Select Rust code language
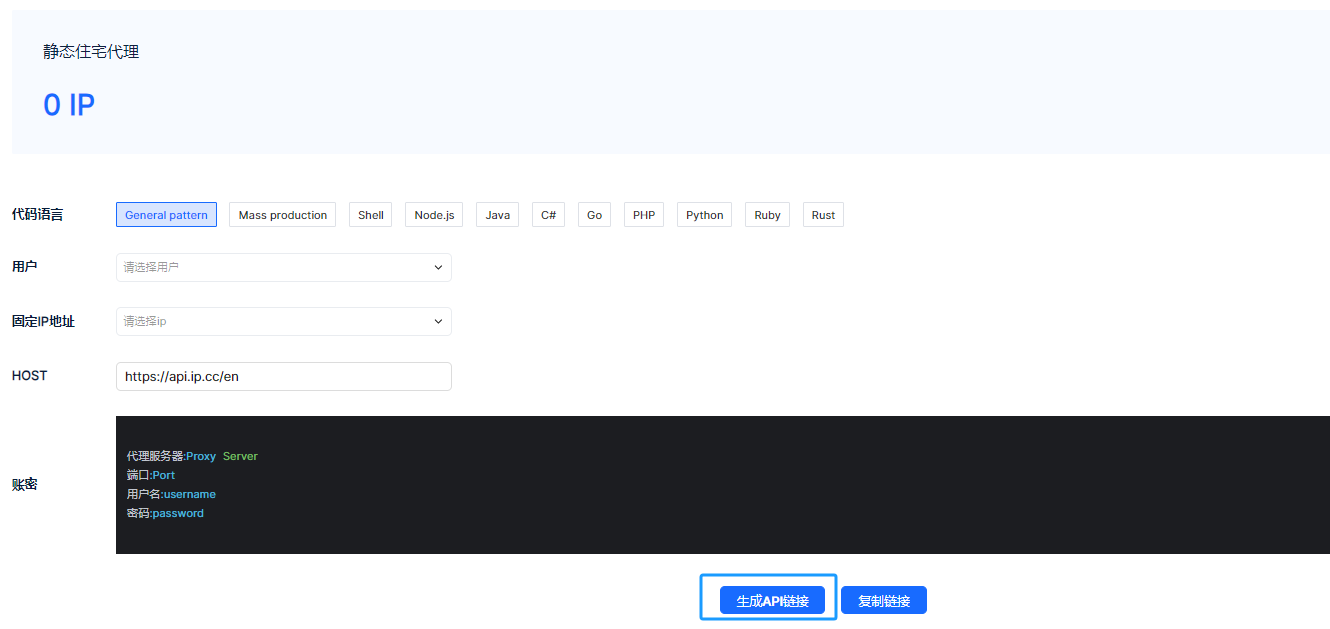 pos(823,215)
